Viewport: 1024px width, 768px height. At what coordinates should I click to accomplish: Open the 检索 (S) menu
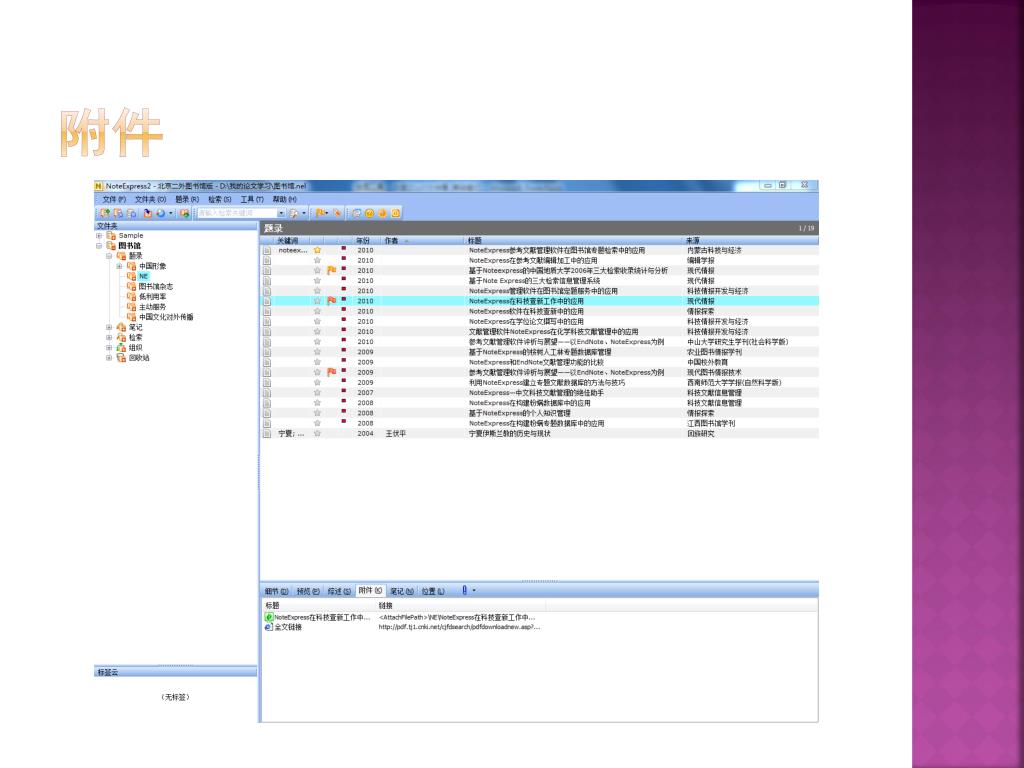[x=219, y=199]
